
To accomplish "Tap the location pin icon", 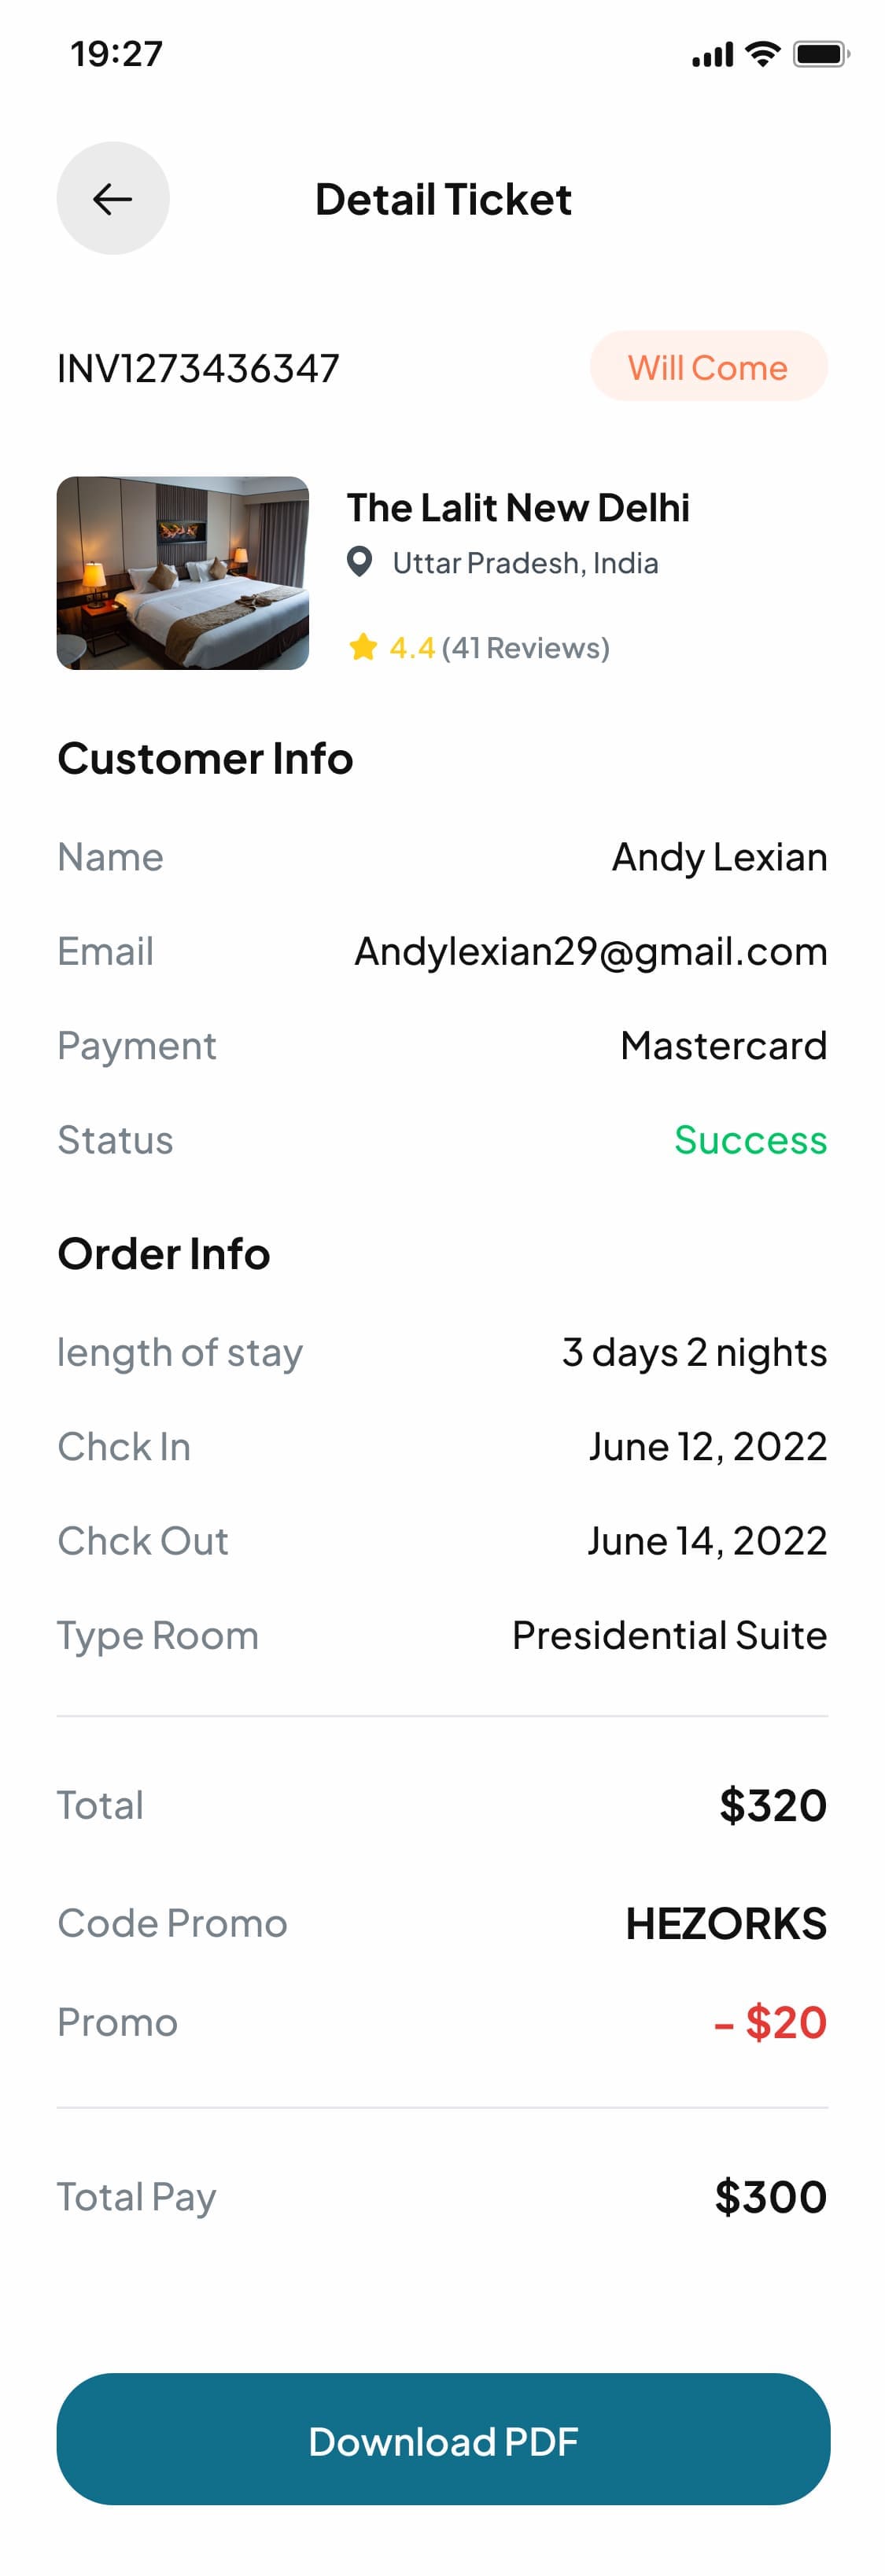I will 359,562.
